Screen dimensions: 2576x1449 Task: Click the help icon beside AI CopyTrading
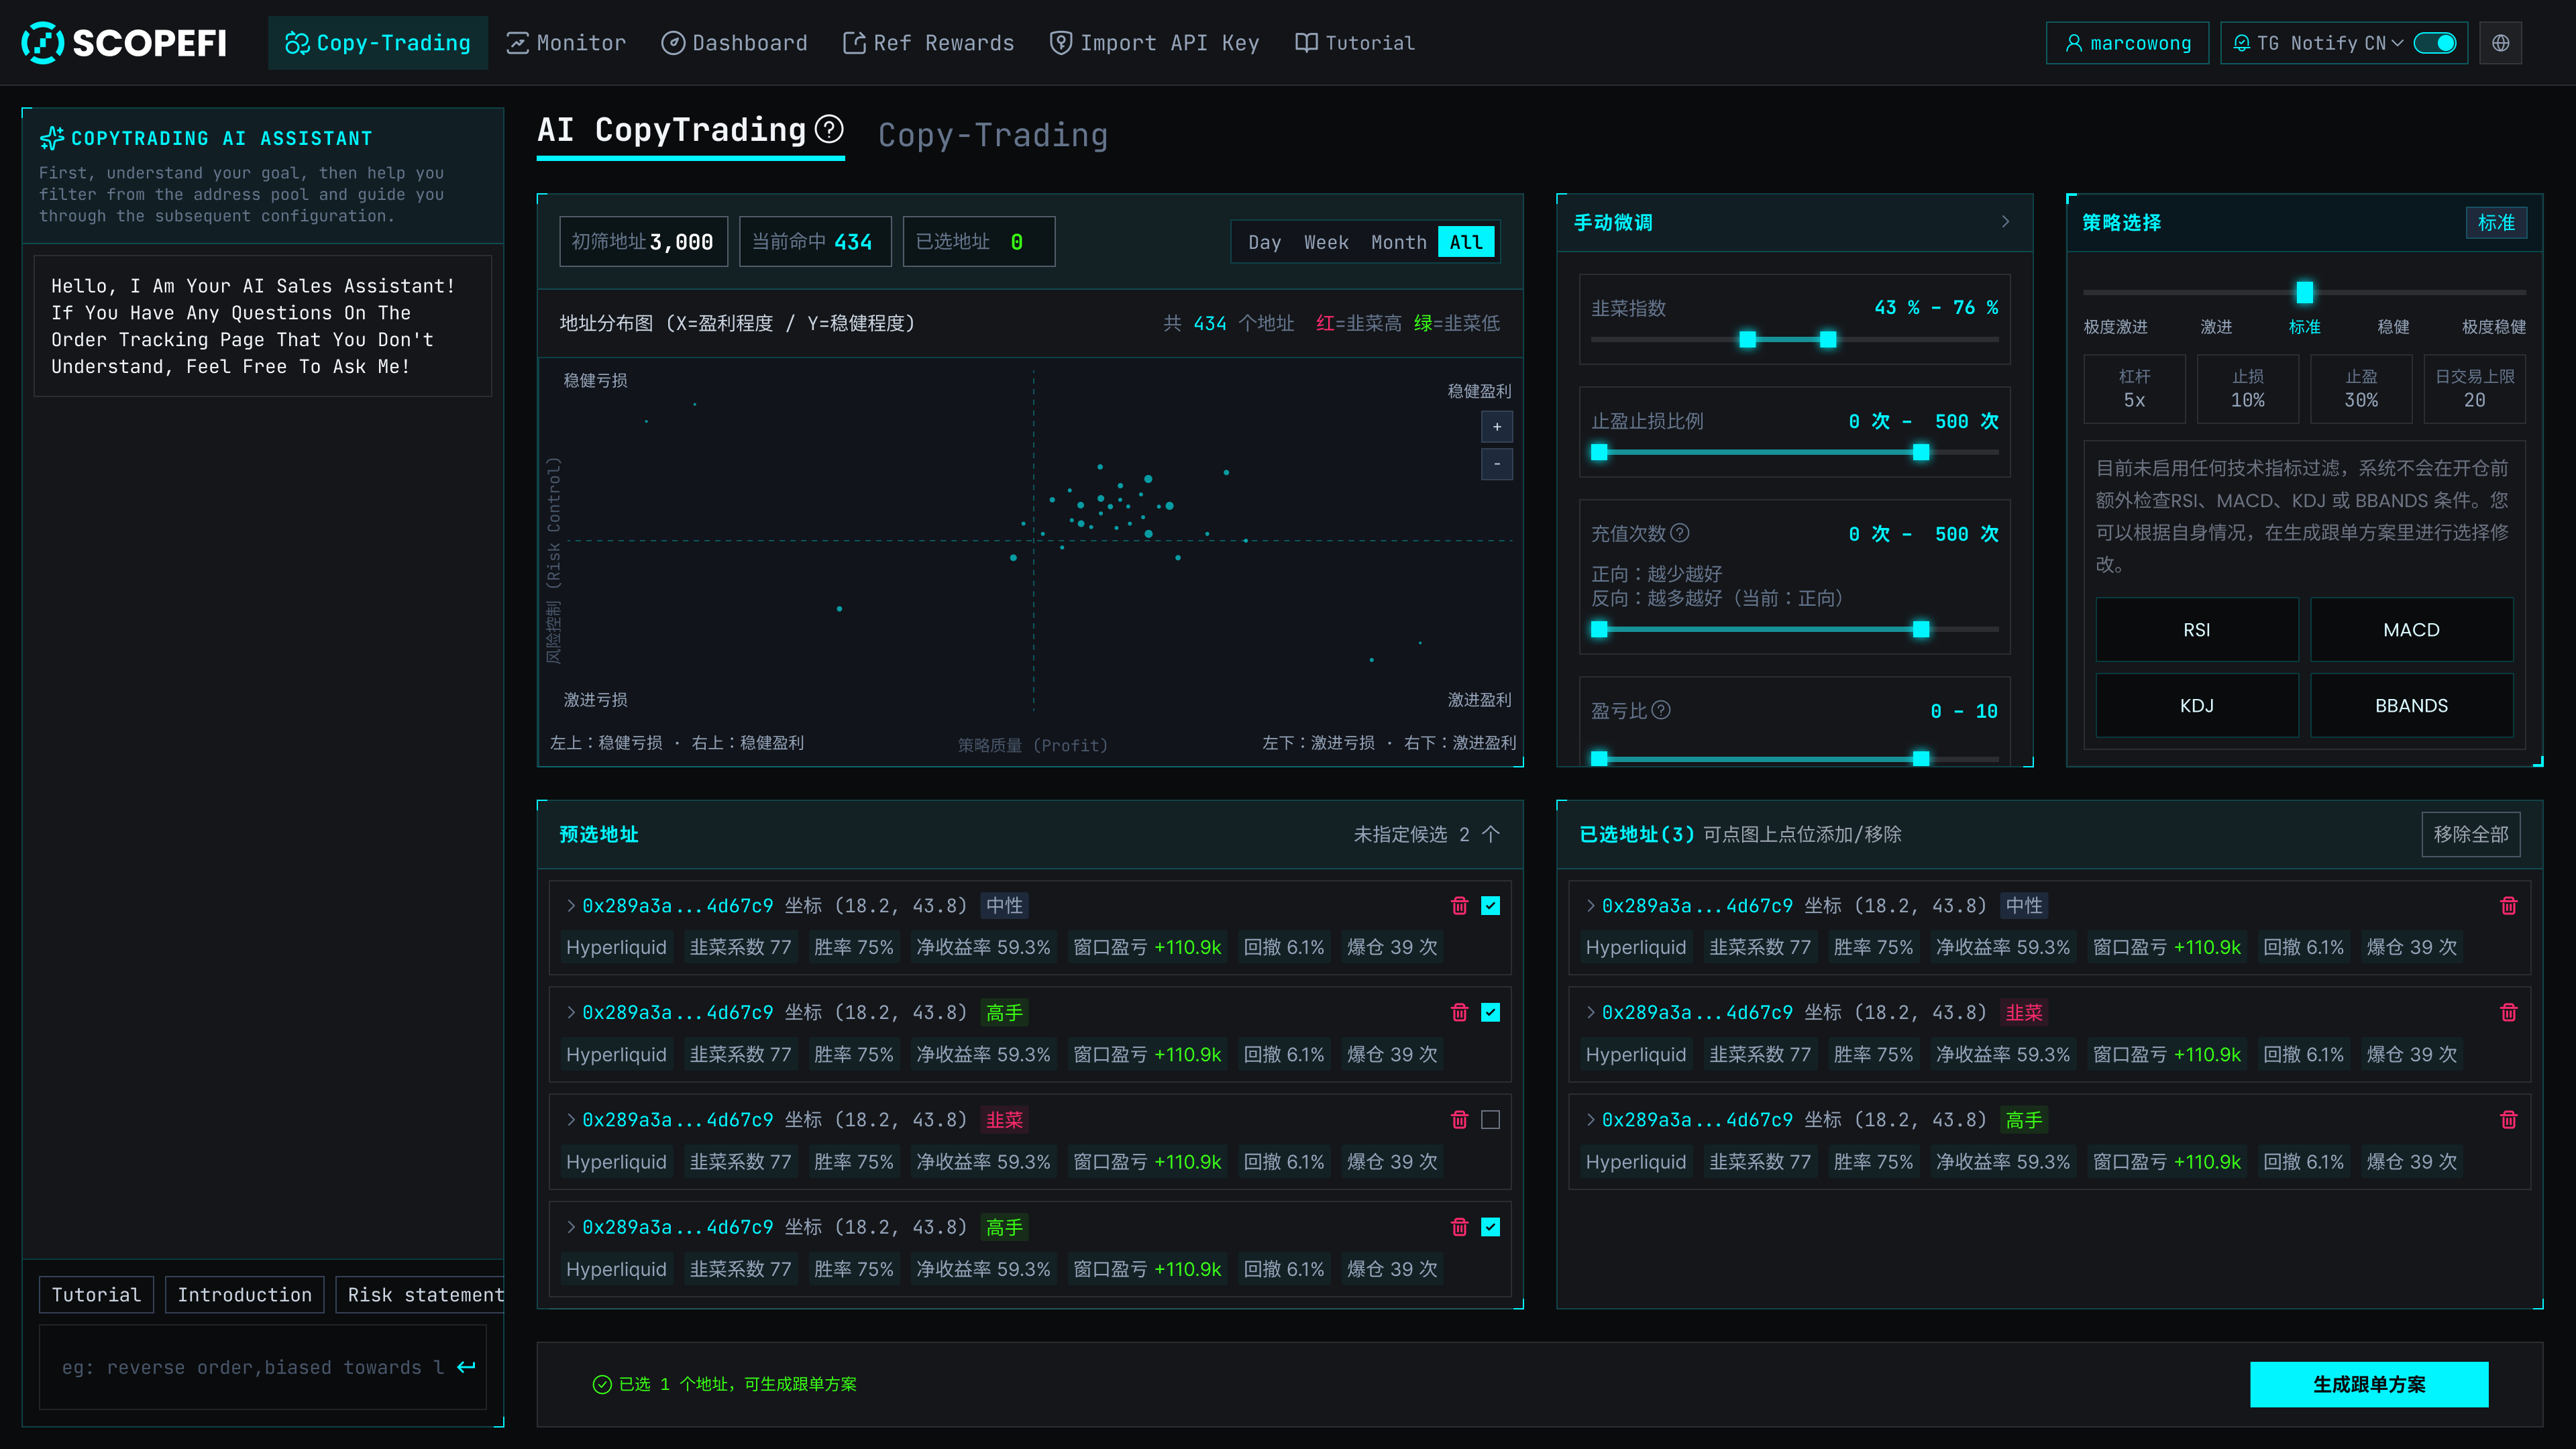pyautogui.click(x=829, y=129)
